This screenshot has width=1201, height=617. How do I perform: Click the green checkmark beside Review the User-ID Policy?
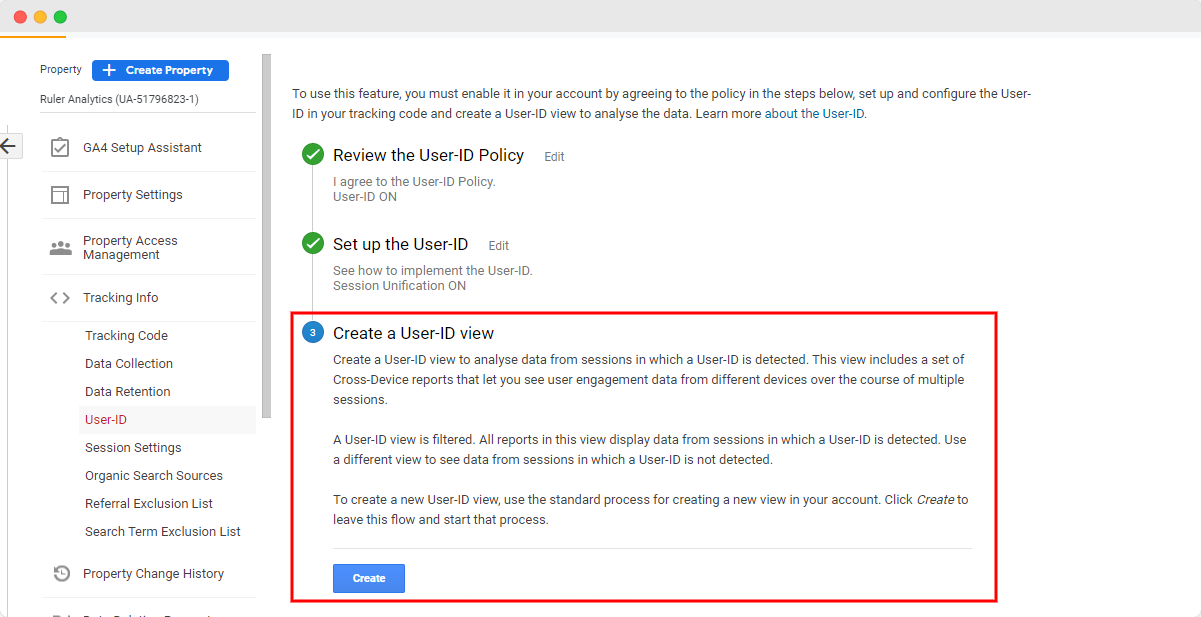(x=313, y=155)
